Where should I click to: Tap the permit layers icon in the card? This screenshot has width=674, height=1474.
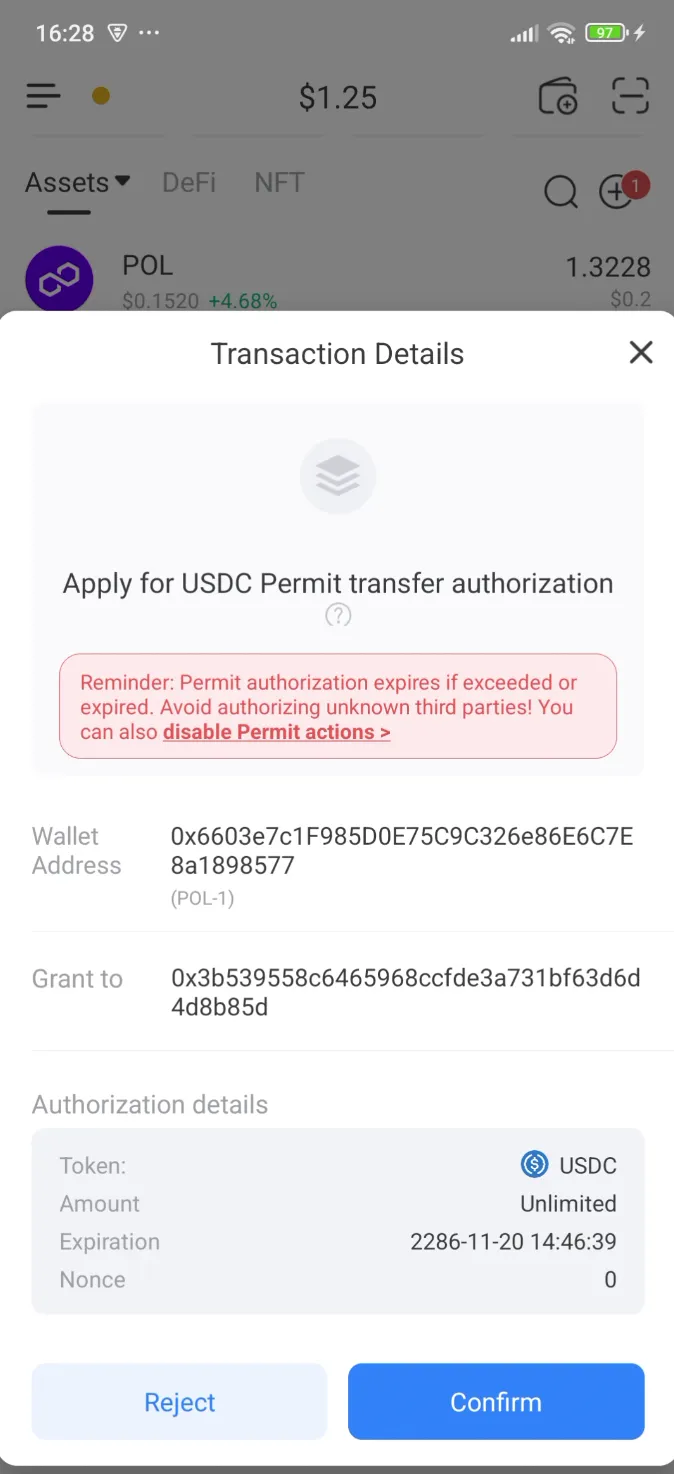click(338, 475)
